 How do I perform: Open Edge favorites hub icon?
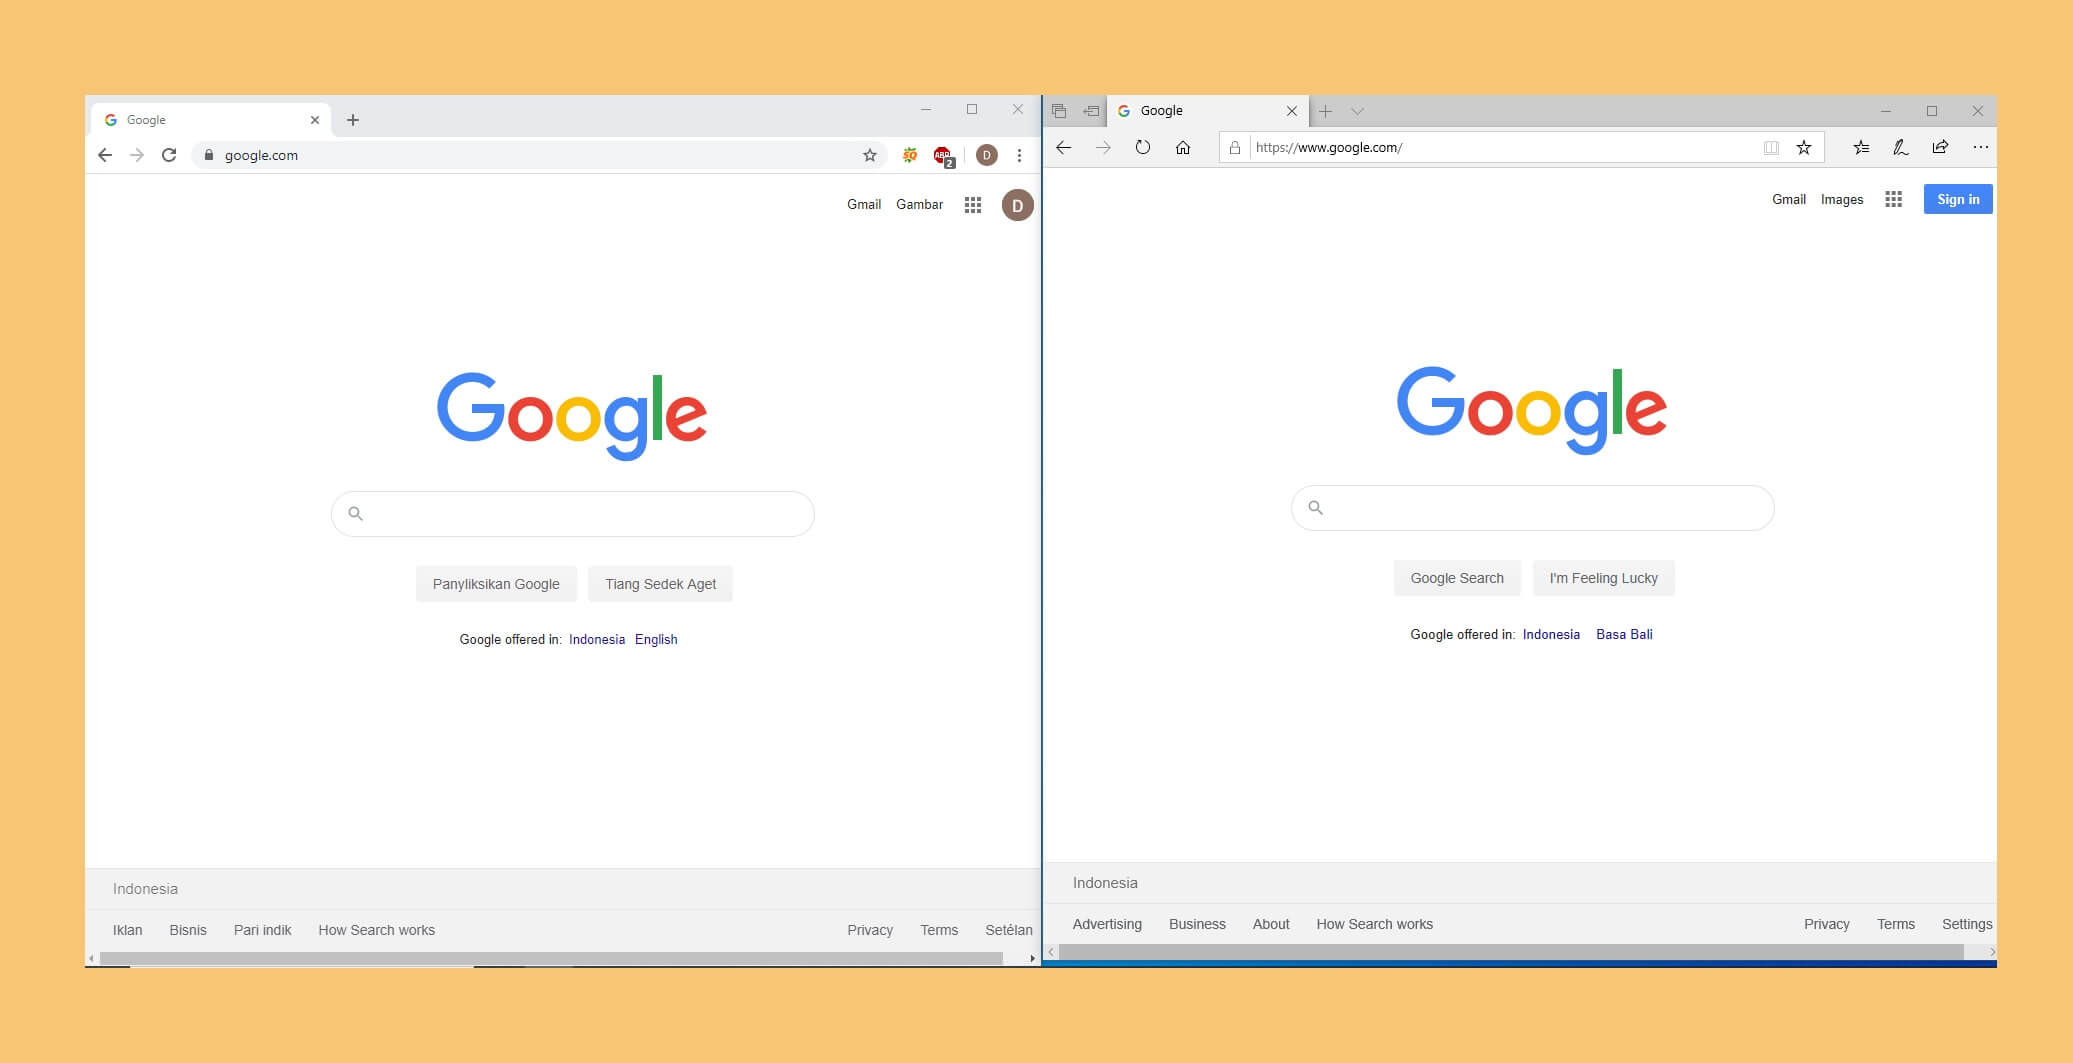coord(1861,147)
